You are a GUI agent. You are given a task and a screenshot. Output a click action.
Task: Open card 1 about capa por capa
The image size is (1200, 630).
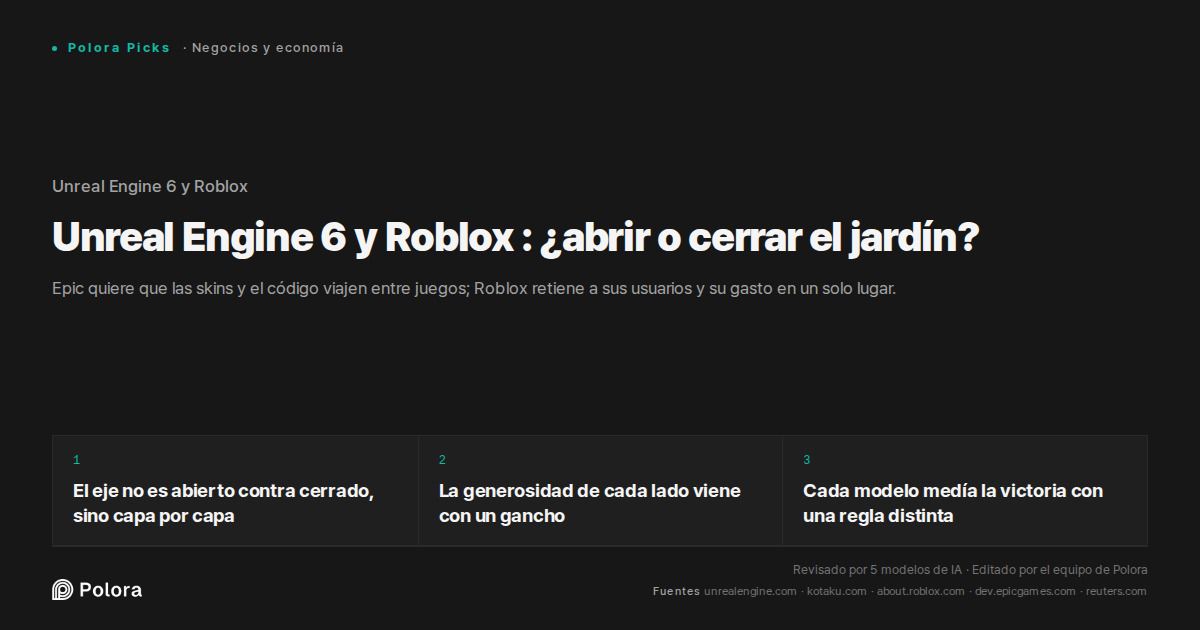[x=235, y=491]
